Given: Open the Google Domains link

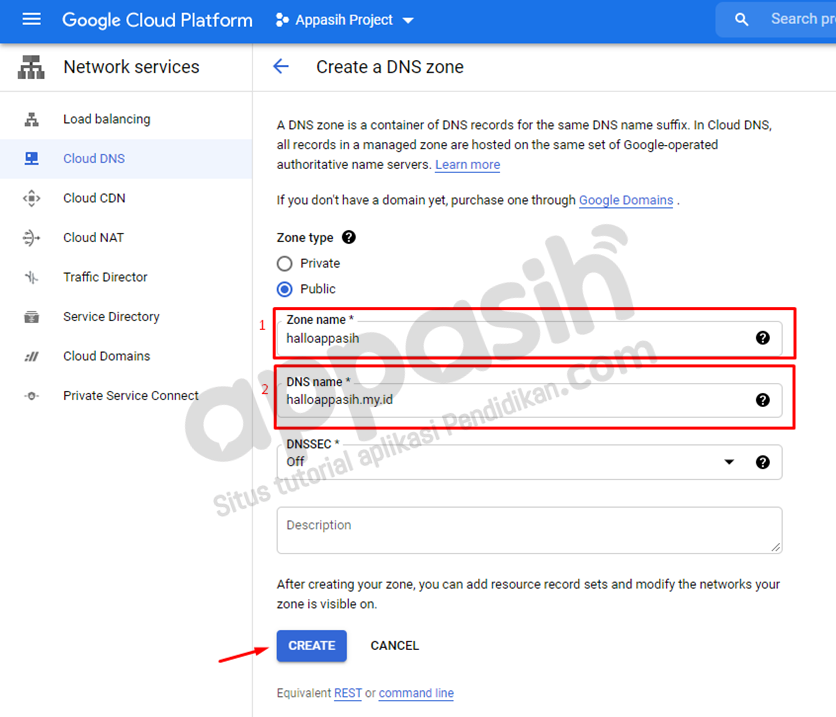Looking at the screenshot, I should 626,200.
